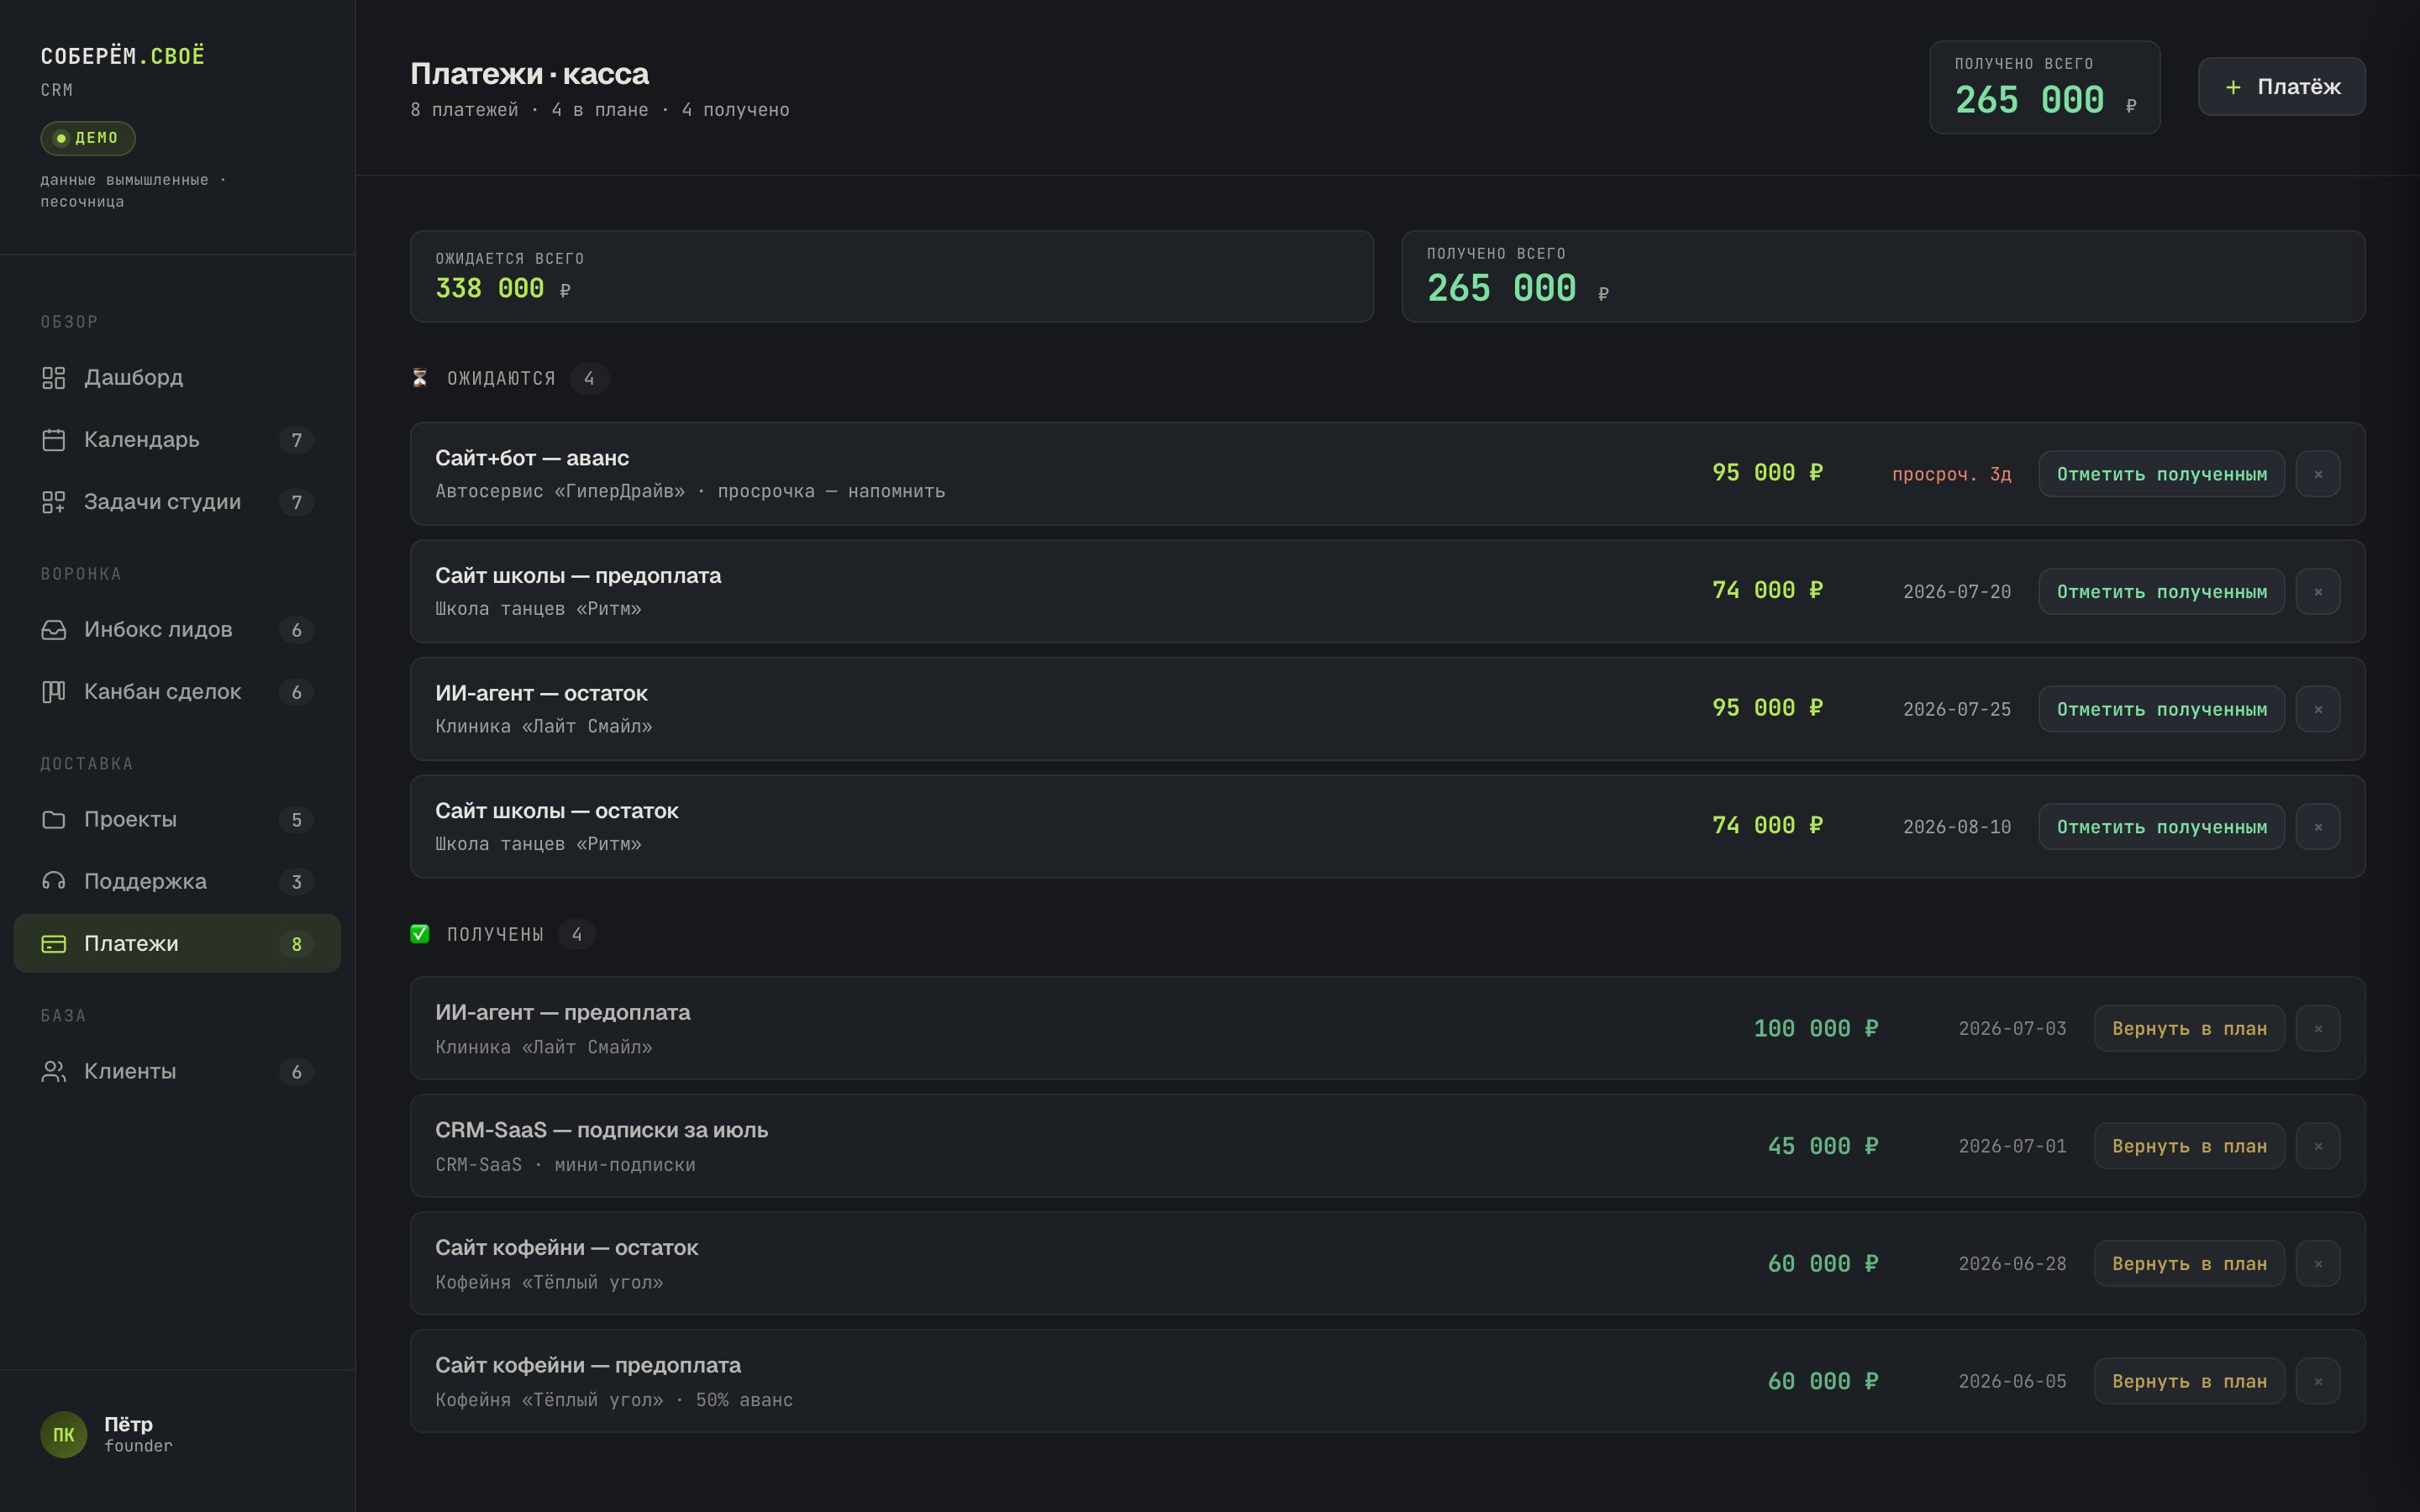The height and width of the screenshot is (1512, 2420).
Task: Return Сайт кофейни — остаток to plan
Action: [x=2189, y=1264]
